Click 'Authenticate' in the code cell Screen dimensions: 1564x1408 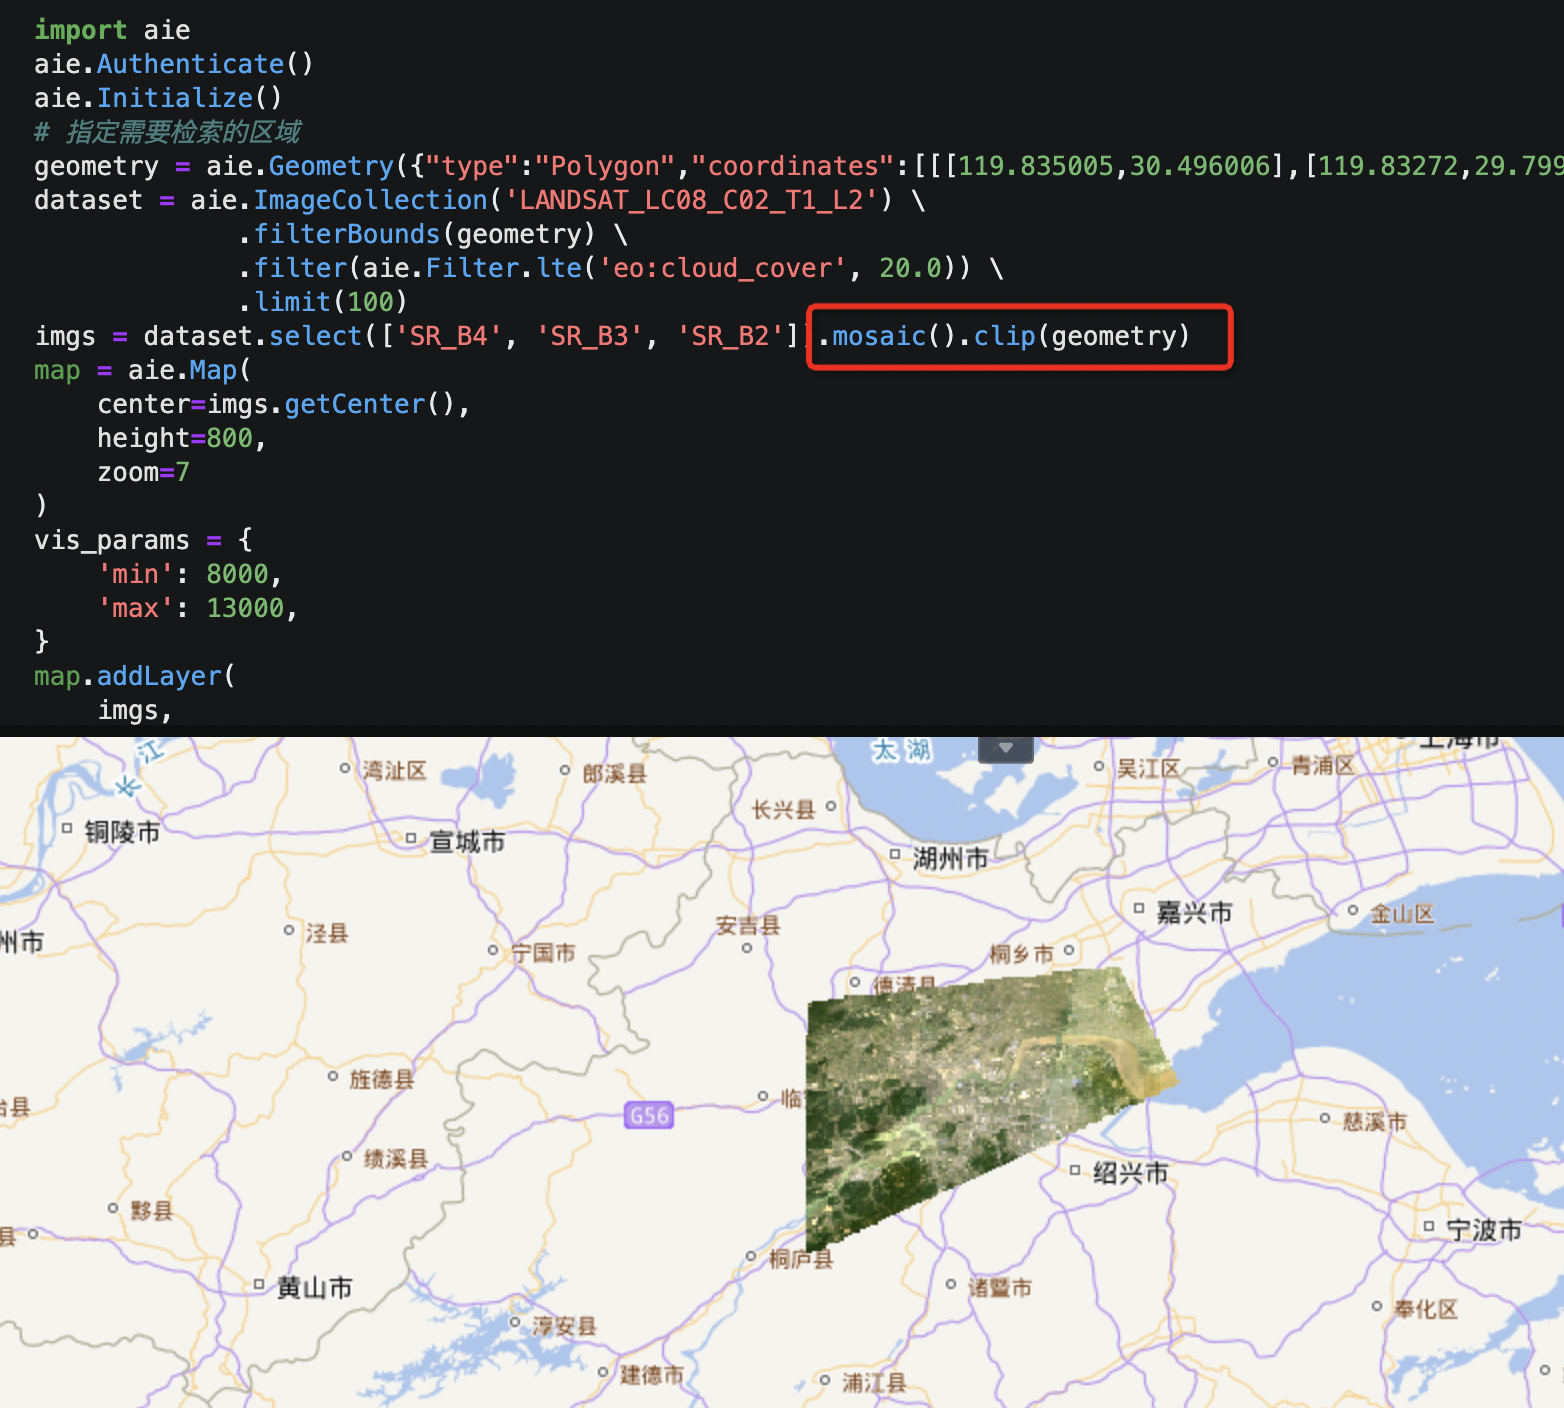point(190,64)
